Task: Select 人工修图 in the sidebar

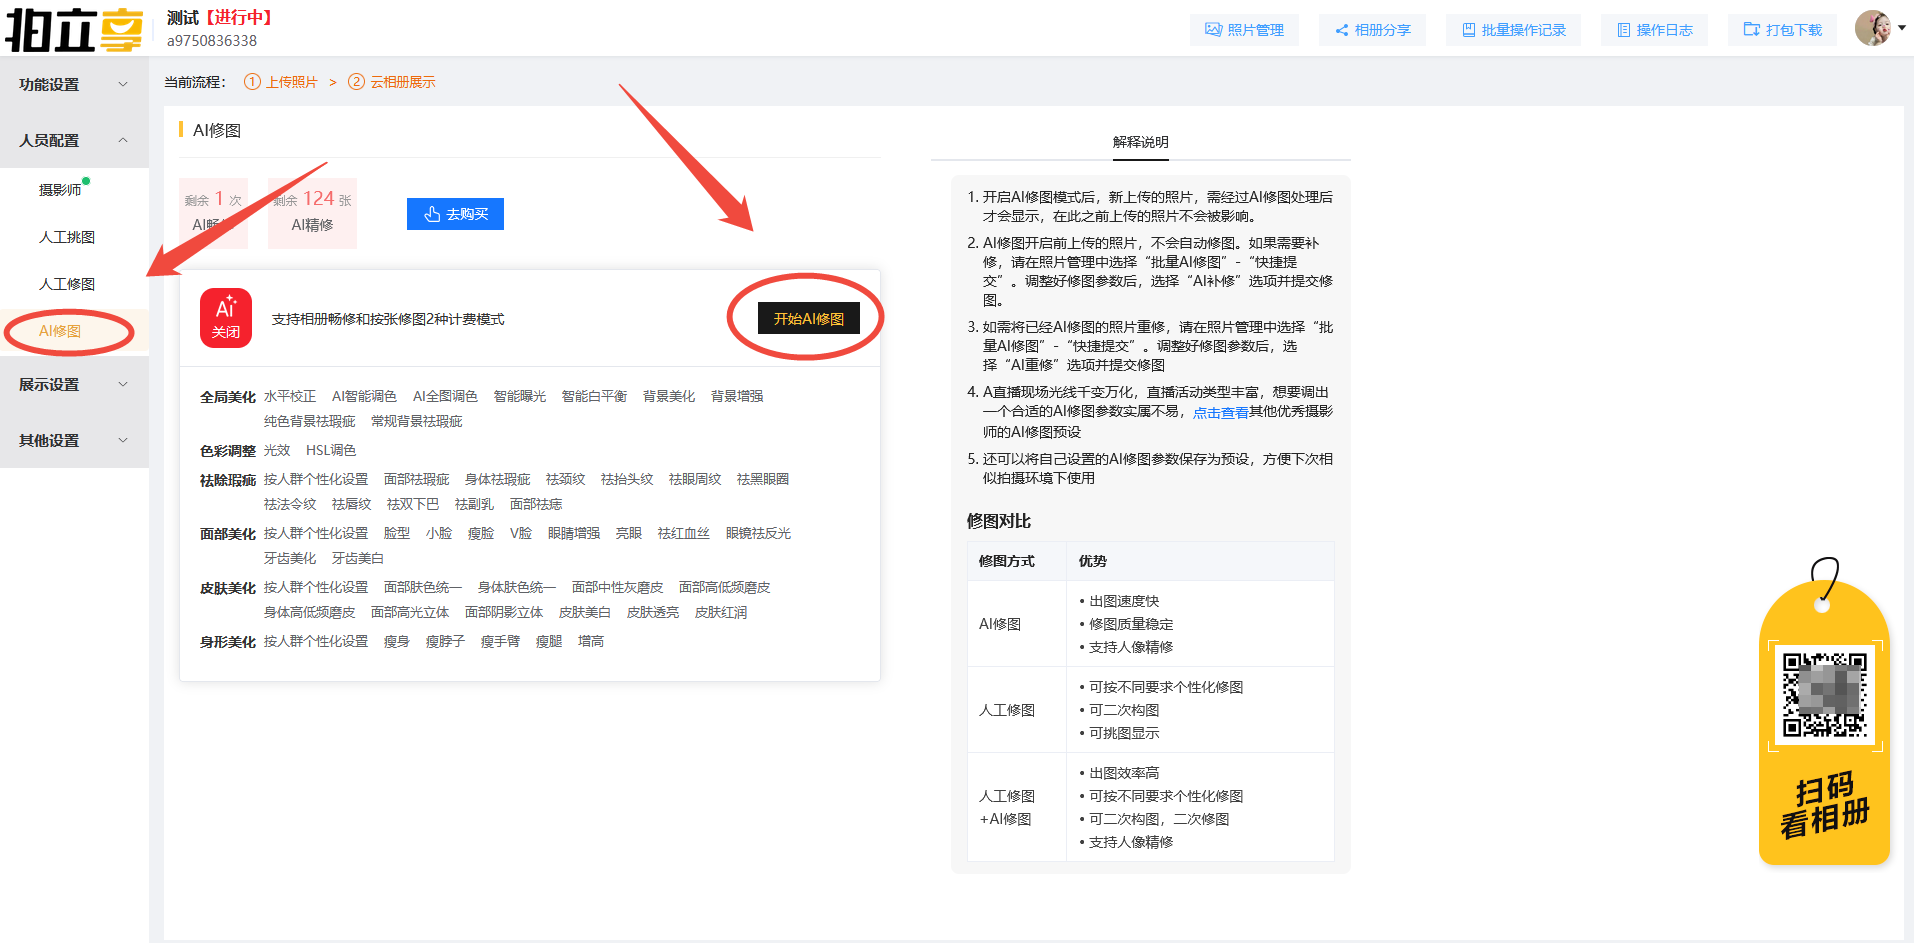Action: coord(67,284)
